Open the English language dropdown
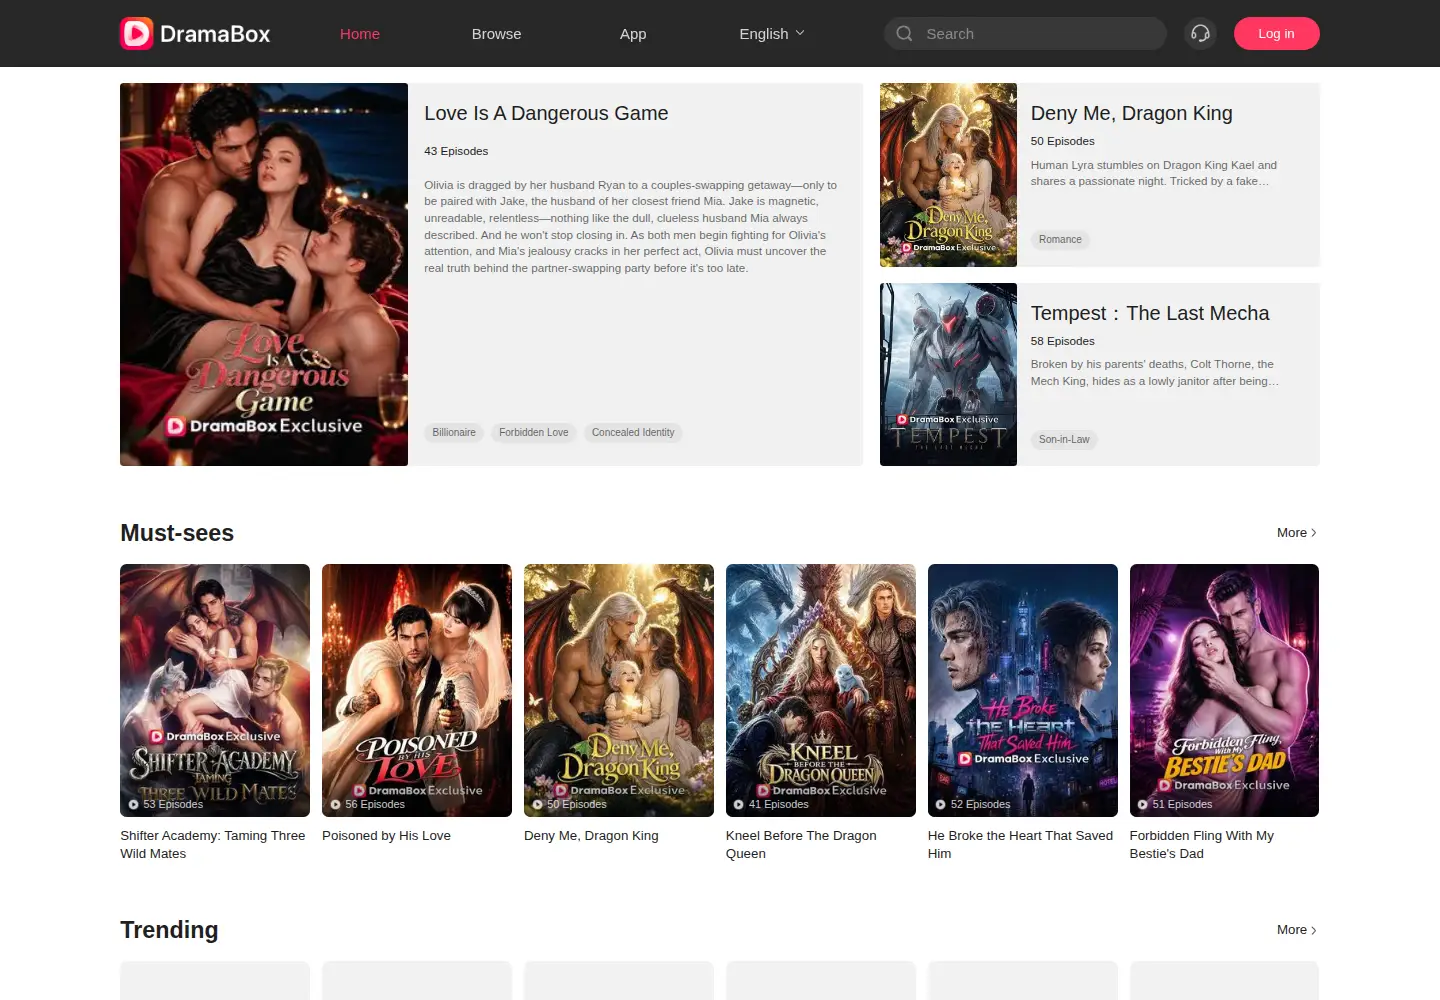This screenshot has width=1440, height=1000. 772,34
